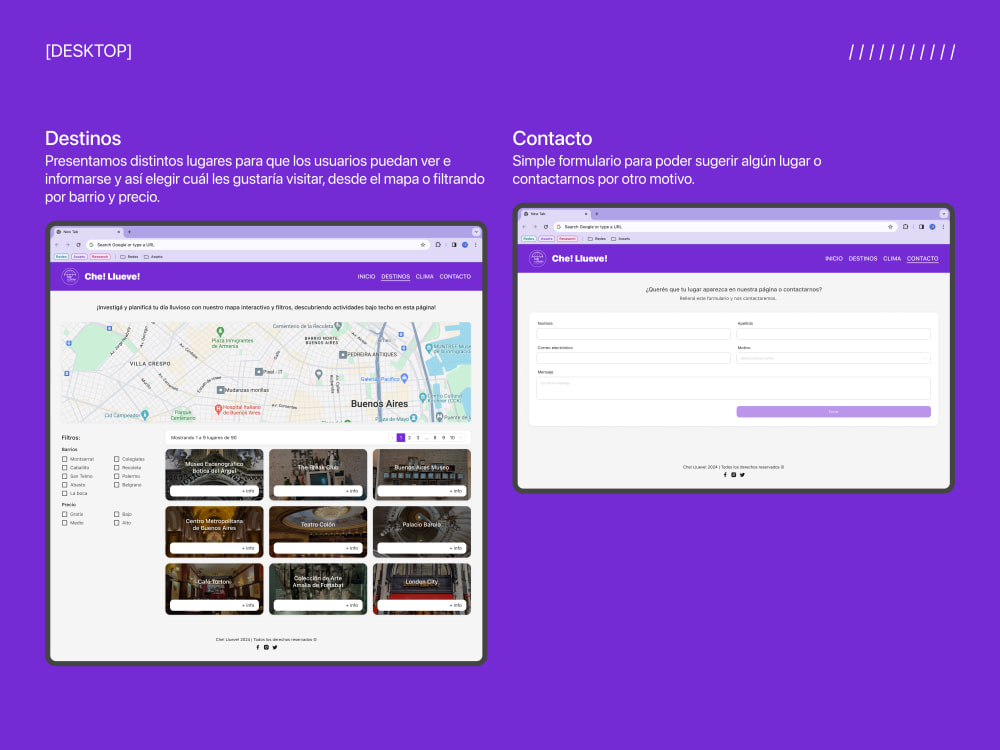Open browser menu dots in Destinos window
The height and width of the screenshot is (750, 1000).
(475, 245)
